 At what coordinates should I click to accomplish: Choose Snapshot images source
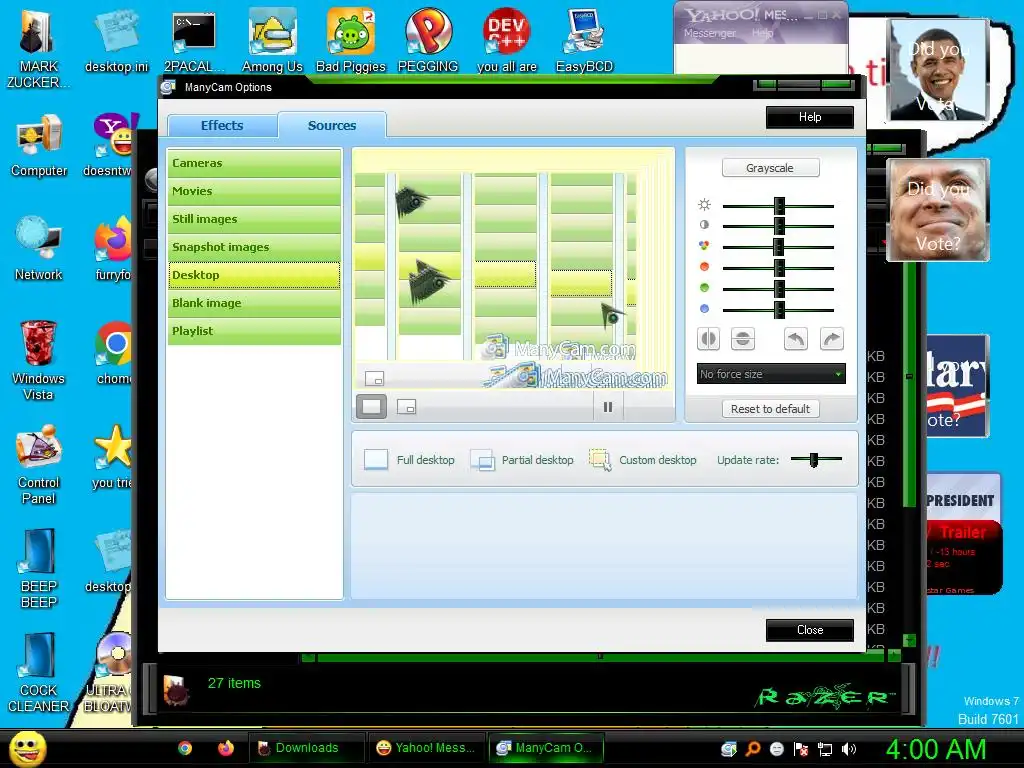tap(254, 248)
